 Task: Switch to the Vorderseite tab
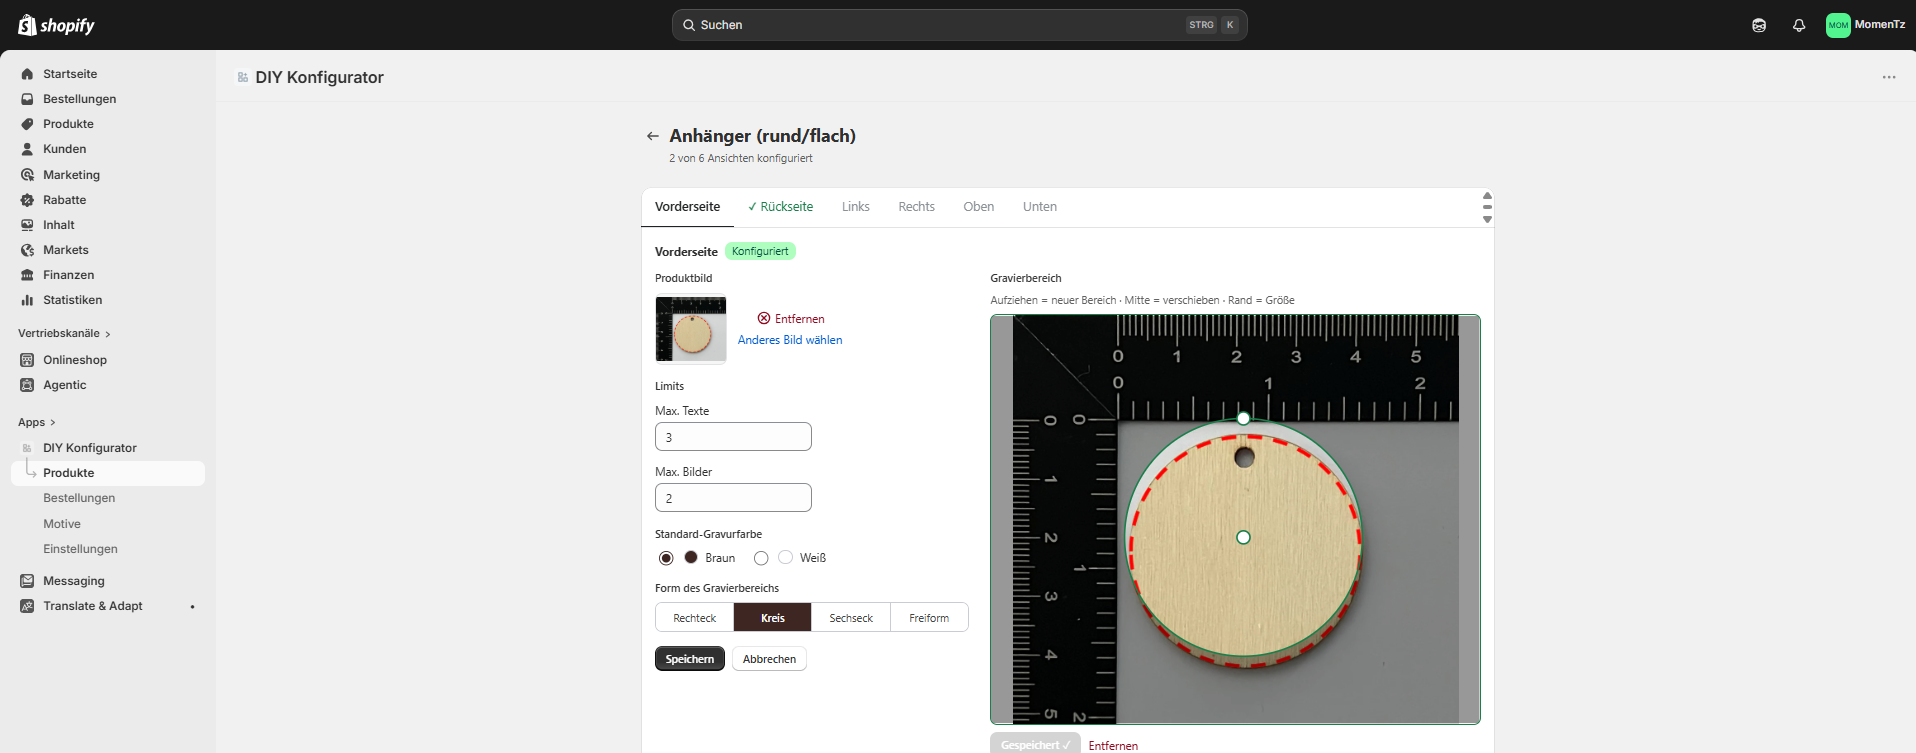click(687, 207)
